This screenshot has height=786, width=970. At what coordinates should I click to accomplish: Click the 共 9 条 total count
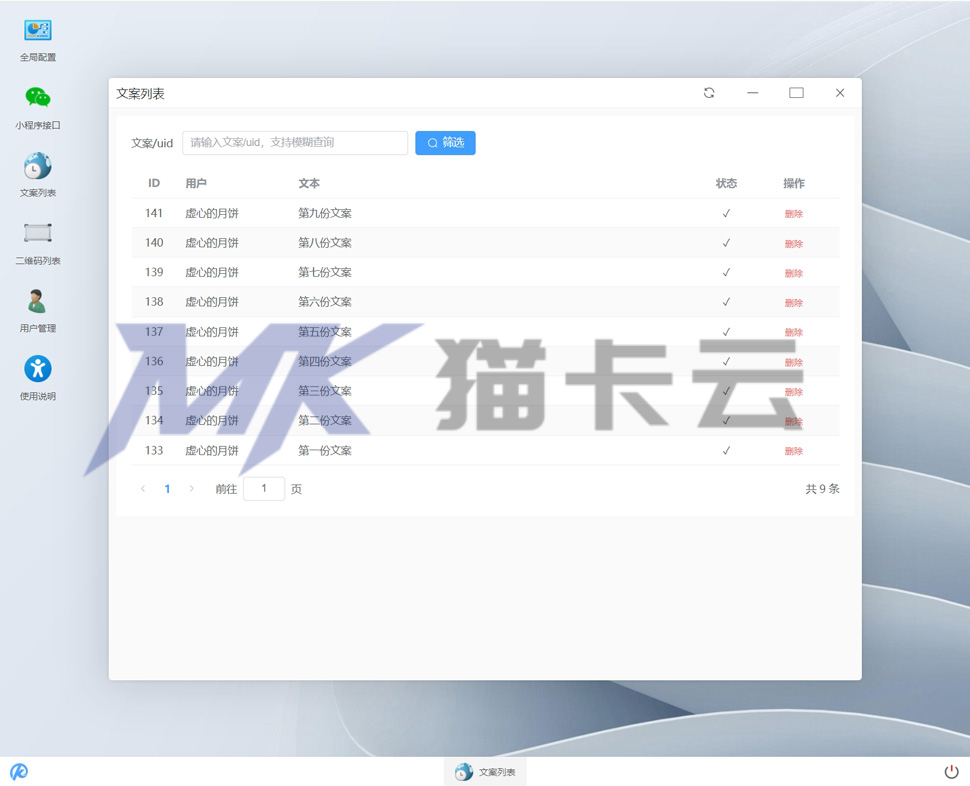coord(822,489)
